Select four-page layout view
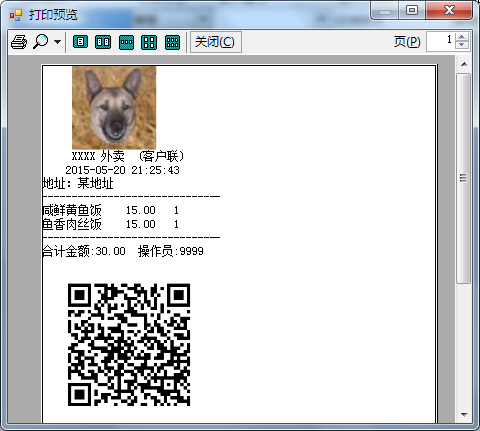This screenshot has height=431, width=480. point(149,42)
